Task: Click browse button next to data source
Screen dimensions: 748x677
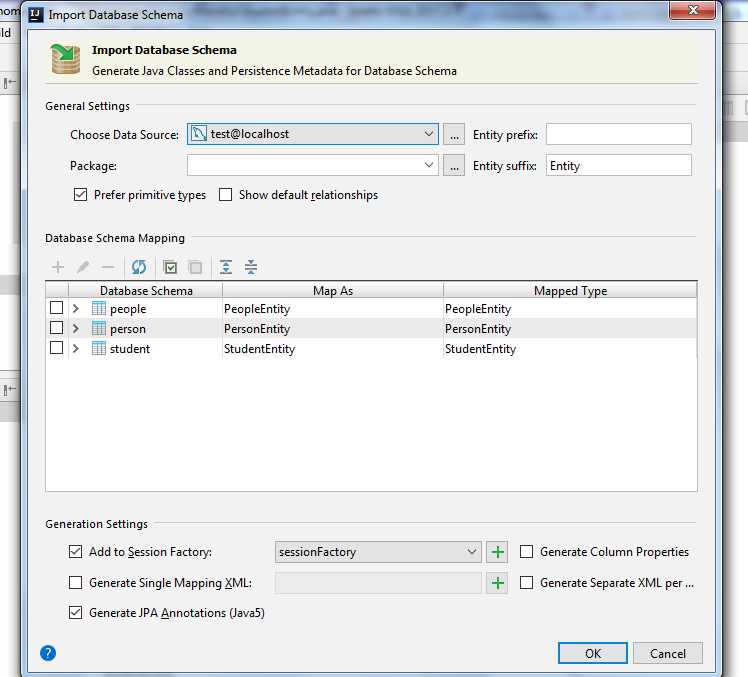Action: click(454, 135)
